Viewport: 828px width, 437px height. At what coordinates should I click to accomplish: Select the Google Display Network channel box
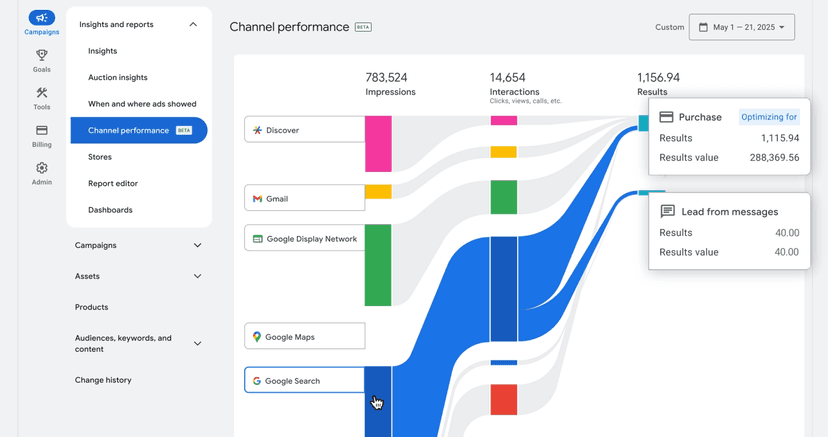coord(305,238)
